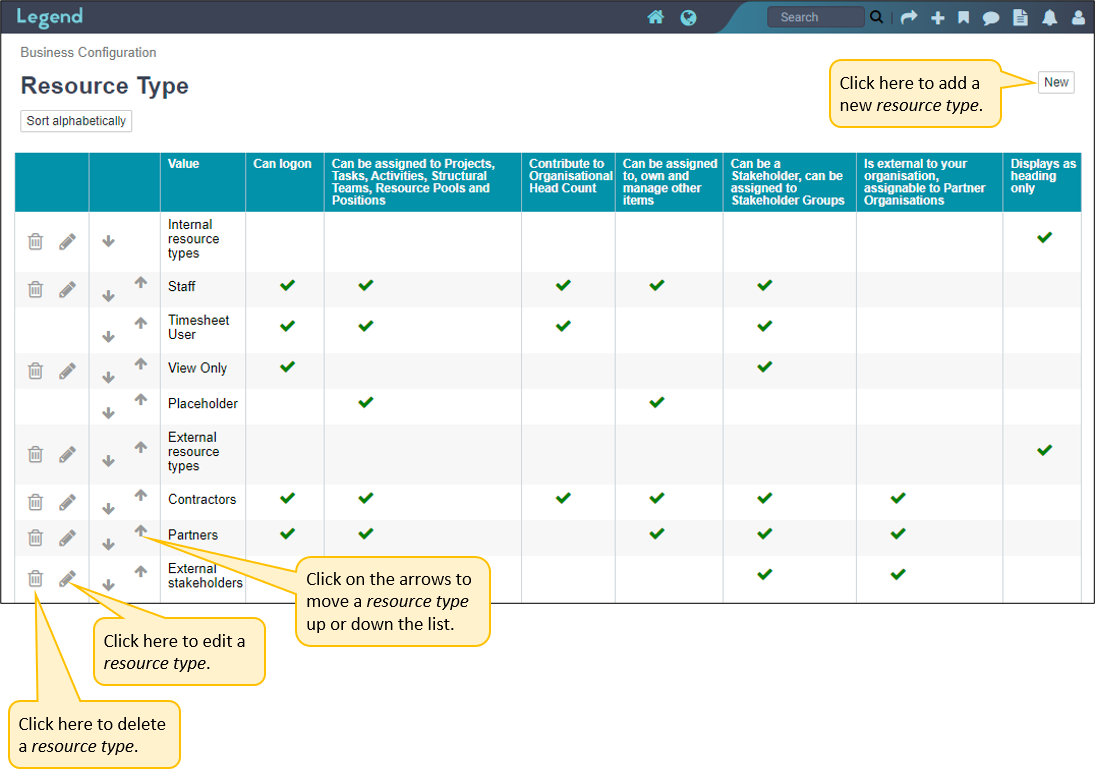Image resolution: width=1095 pixels, height=769 pixels.
Task: Move Placeholder up the list
Action: tap(141, 400)
